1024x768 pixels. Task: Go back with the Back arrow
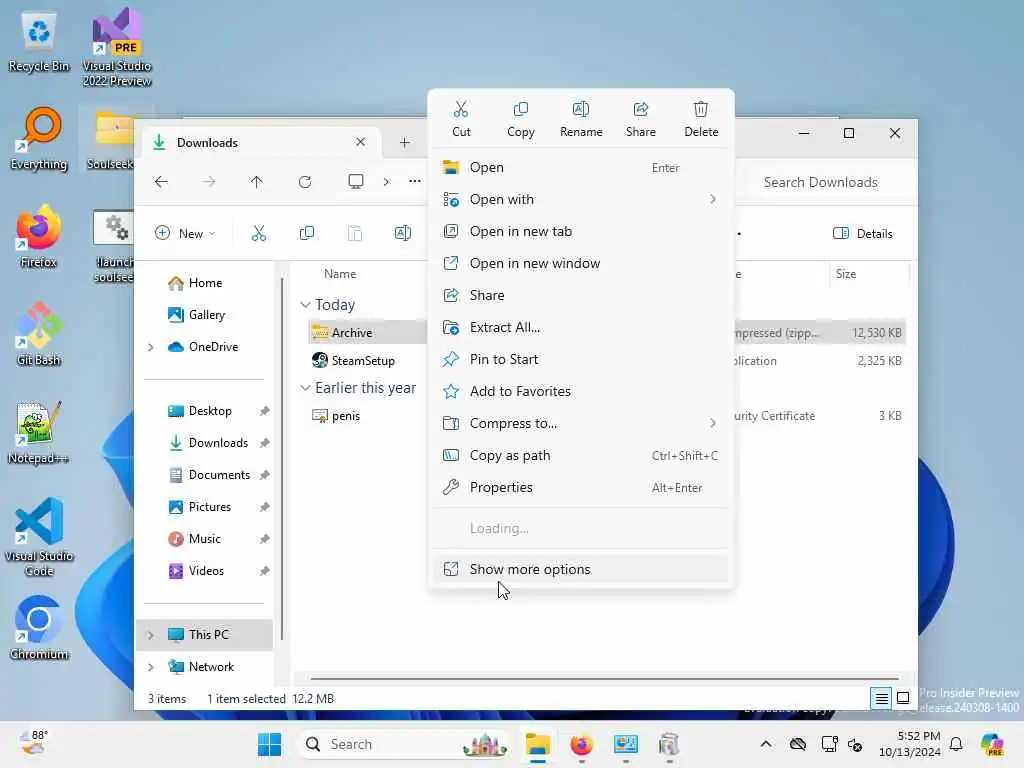pyautogui.click(x=161, y=182)
